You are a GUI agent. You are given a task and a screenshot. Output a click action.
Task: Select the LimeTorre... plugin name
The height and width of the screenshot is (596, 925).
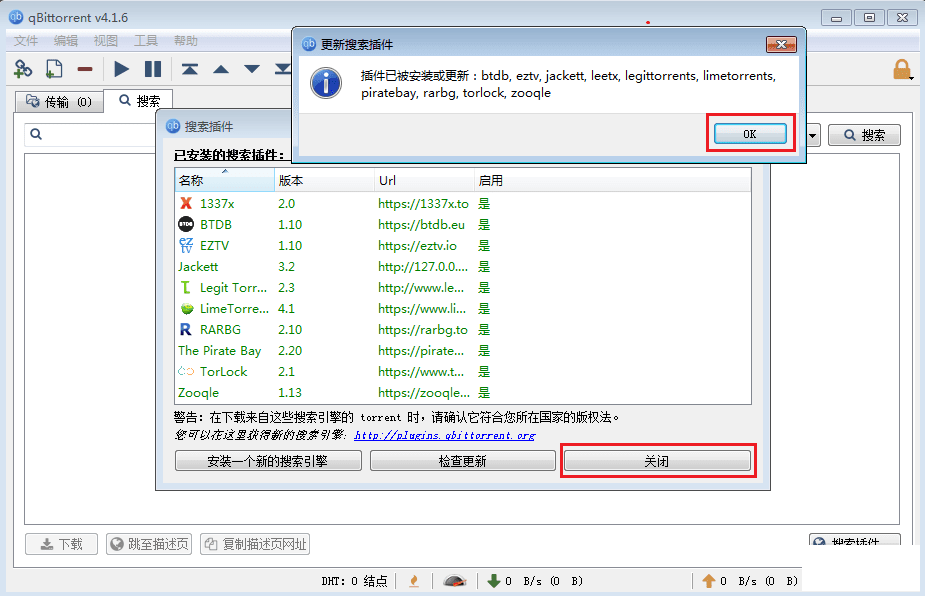coord(234,309)
